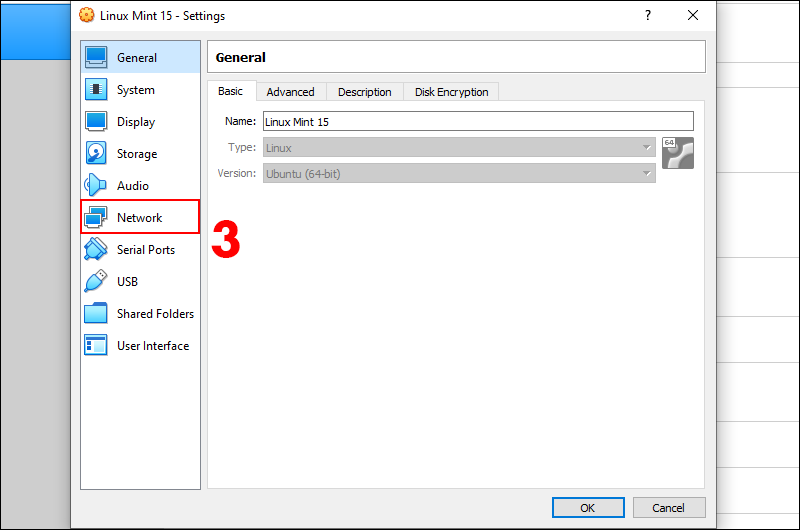Screen dimensions: 800x530
Task: Open the Display settings category
Action: (x=140, y=121)
